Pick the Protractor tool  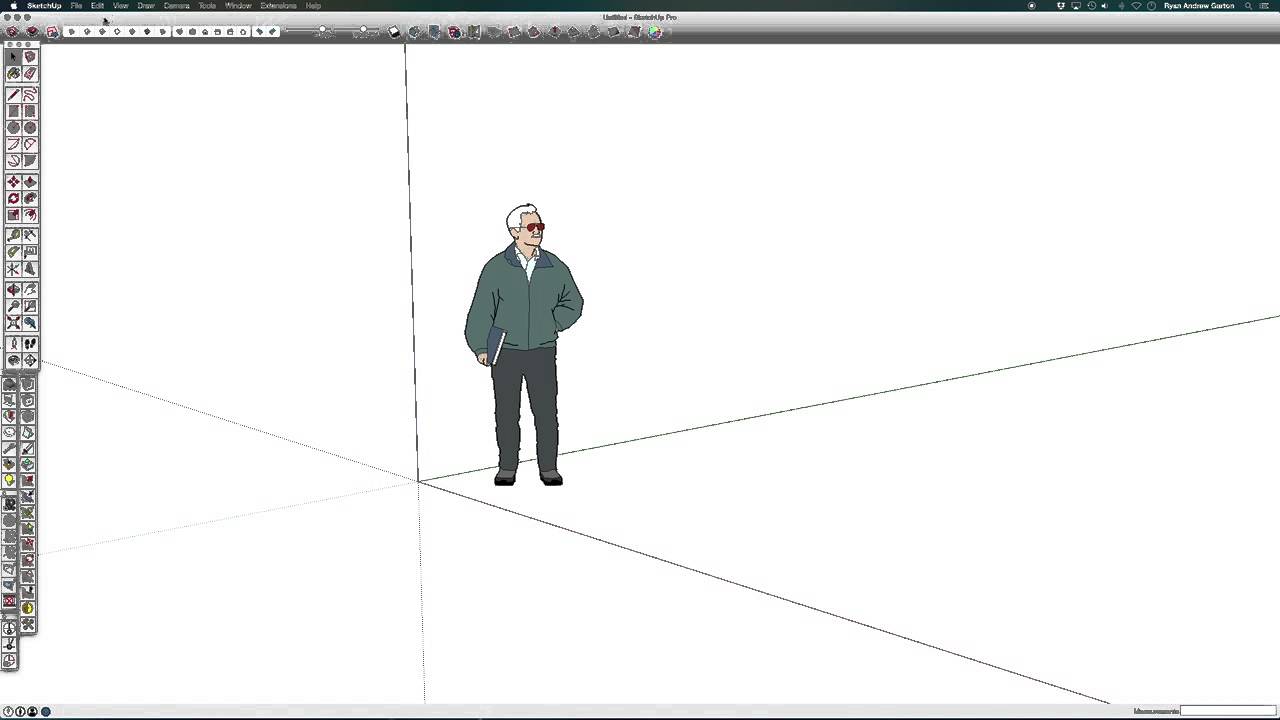(13, 252)
